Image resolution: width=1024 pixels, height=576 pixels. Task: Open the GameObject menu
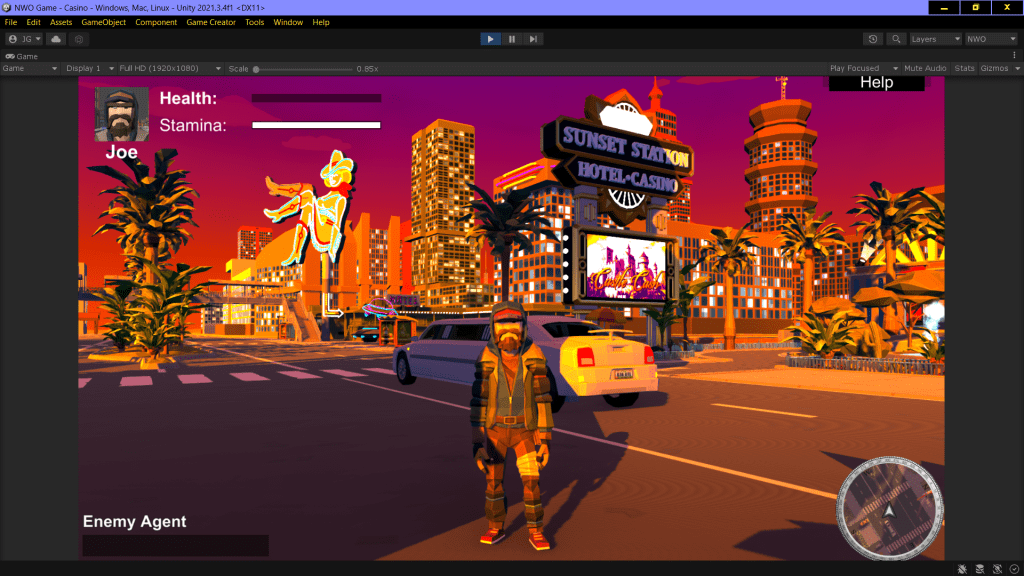click(x=104, y=22)
